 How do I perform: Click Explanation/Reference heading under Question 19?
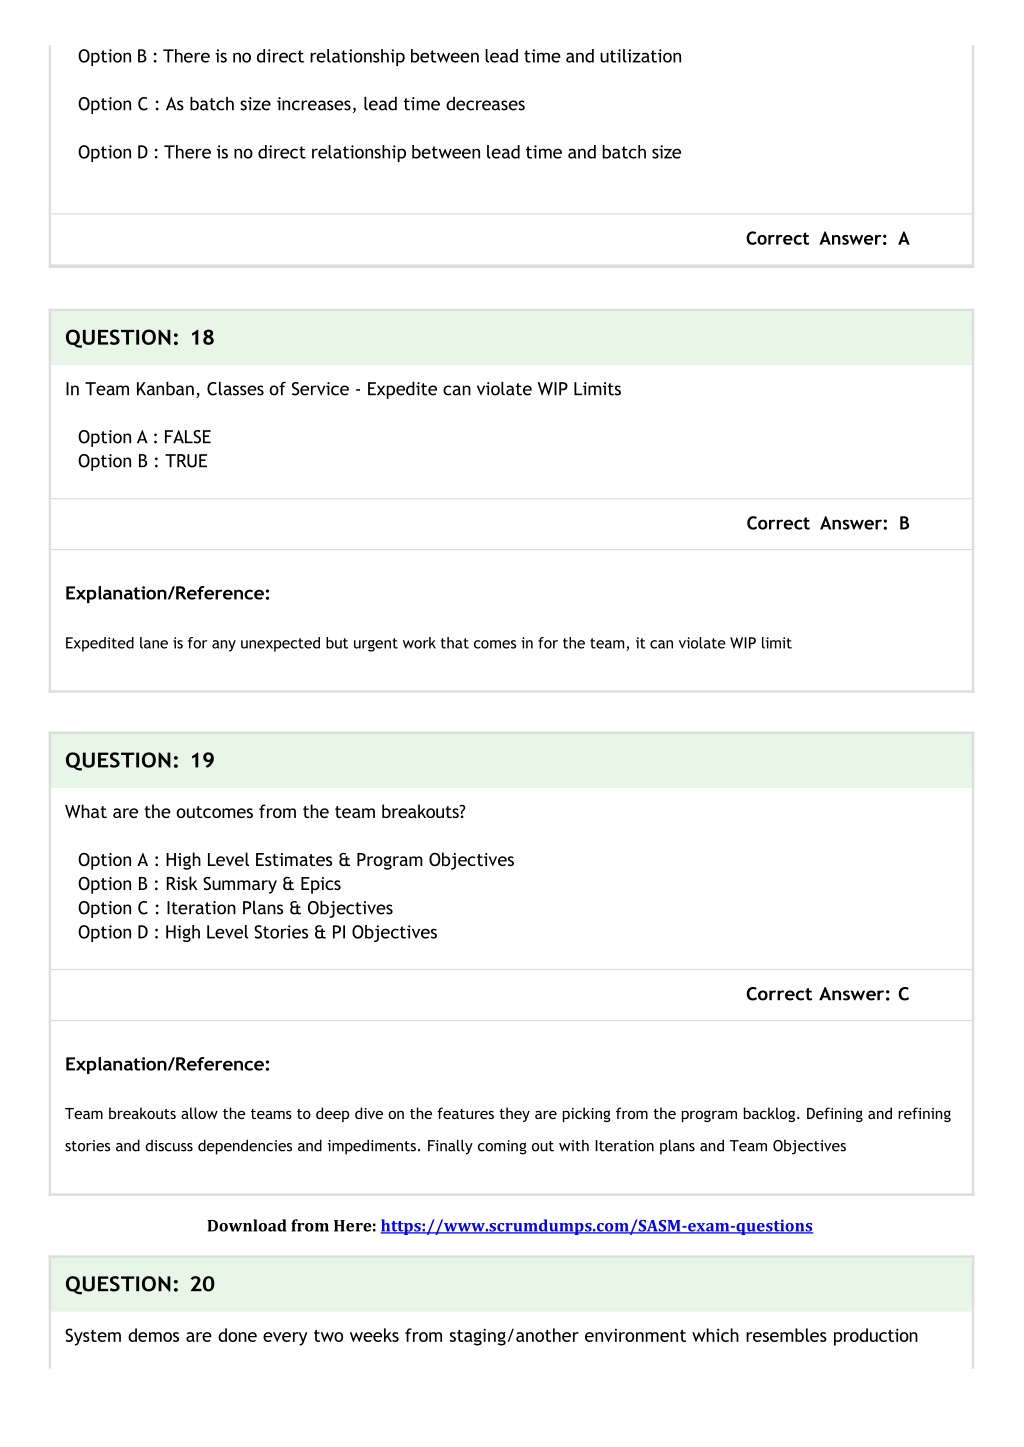[x=168, y=1065]
